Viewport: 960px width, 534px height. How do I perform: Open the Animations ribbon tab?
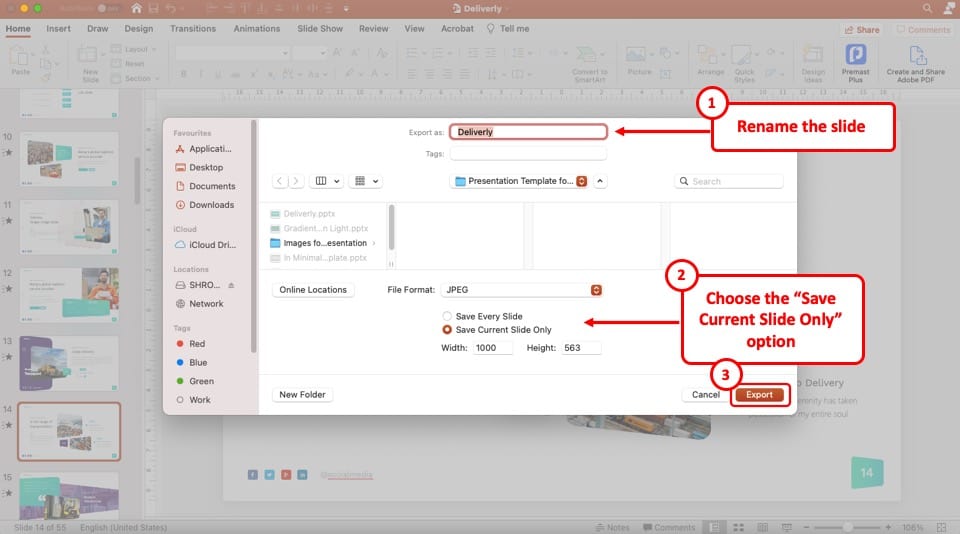(257, 29)
